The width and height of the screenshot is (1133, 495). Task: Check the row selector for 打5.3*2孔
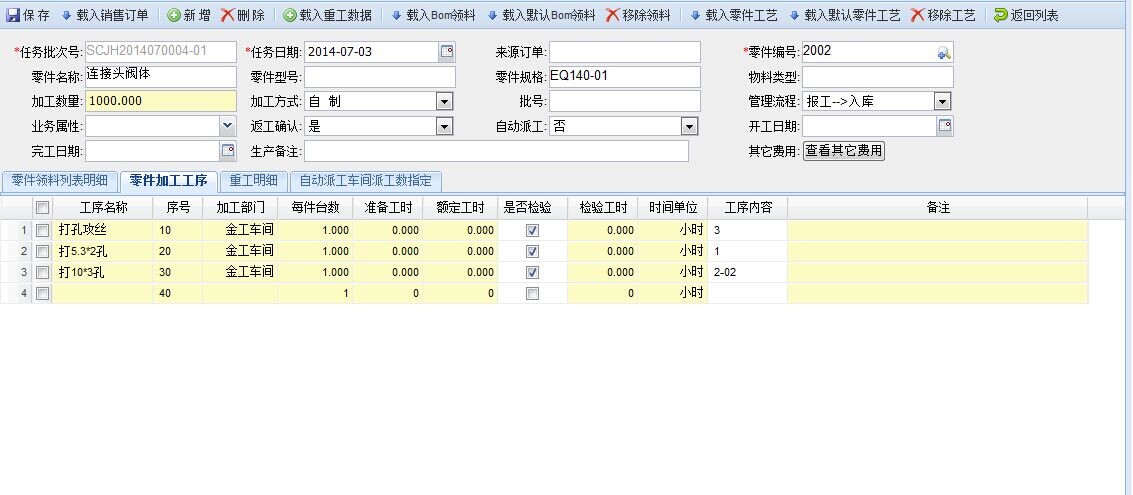tap(42, 251)
